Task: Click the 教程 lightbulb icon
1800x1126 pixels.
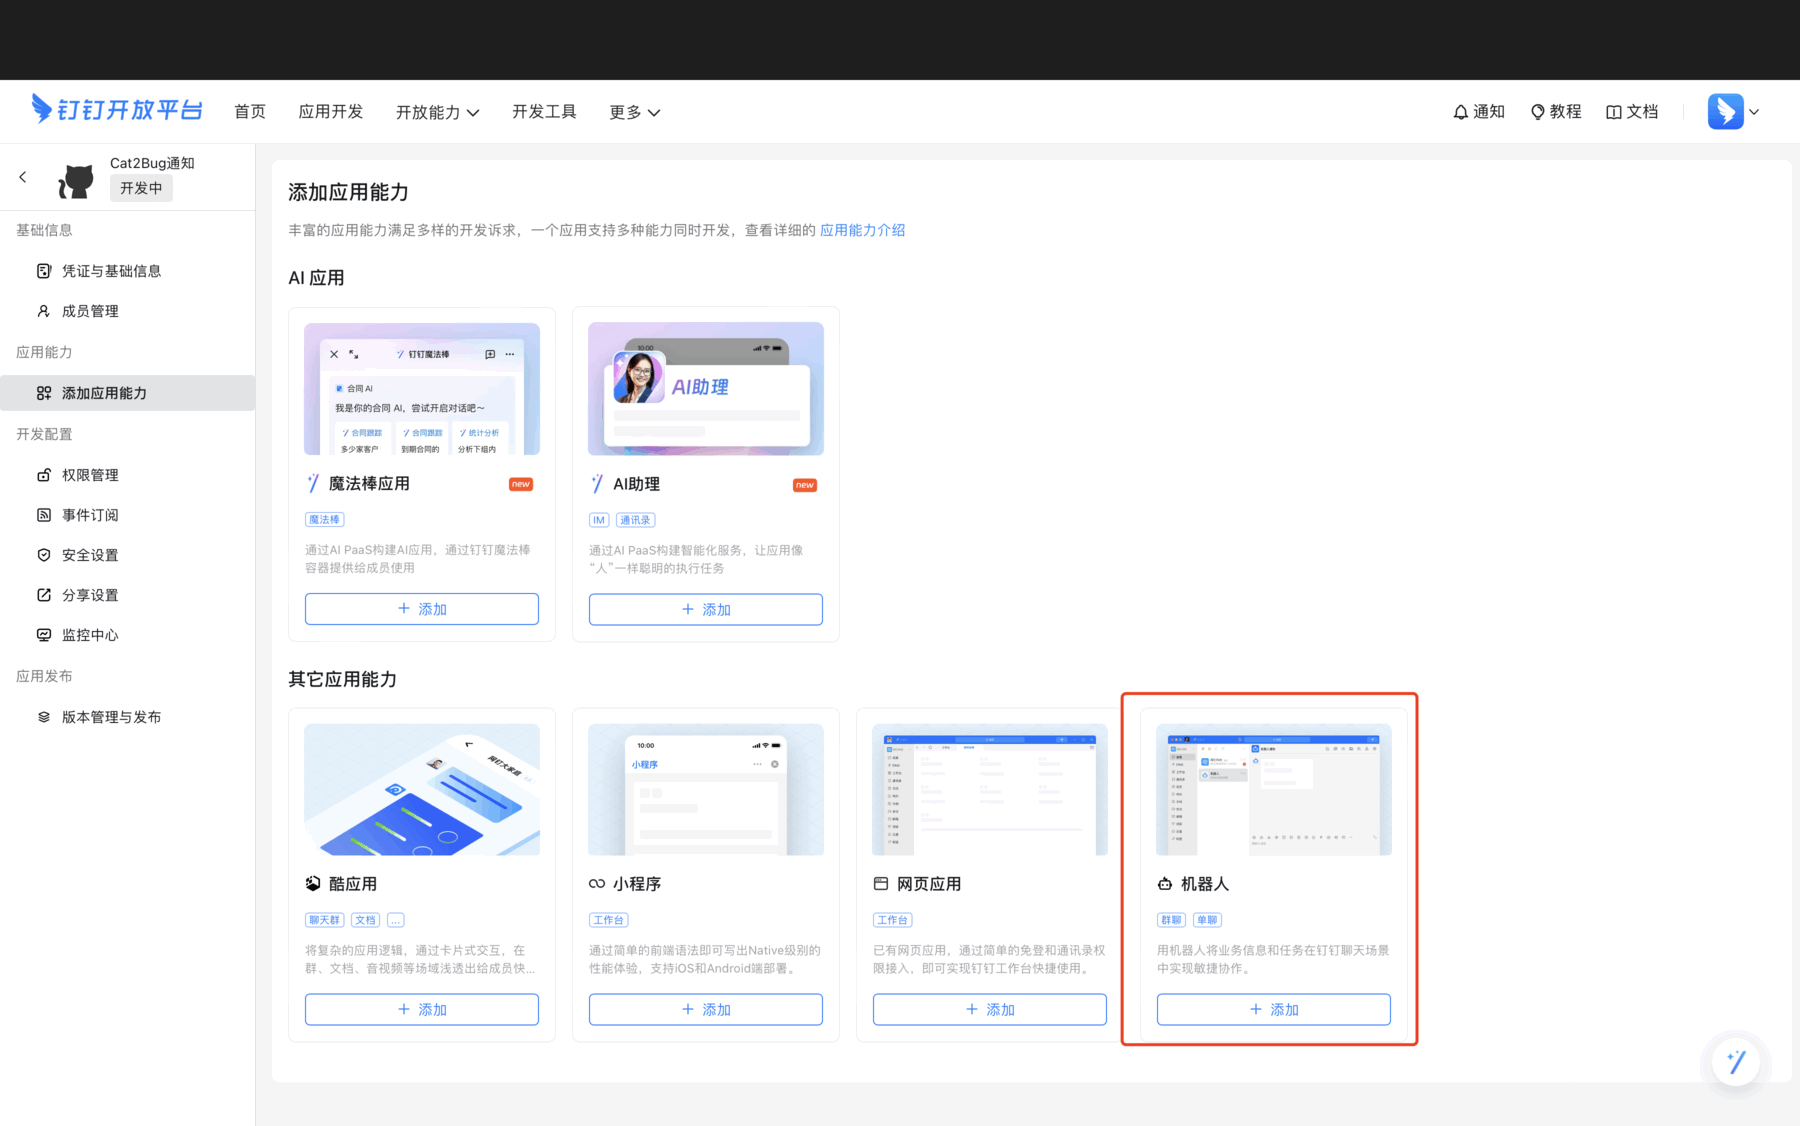Action: 1538,112
